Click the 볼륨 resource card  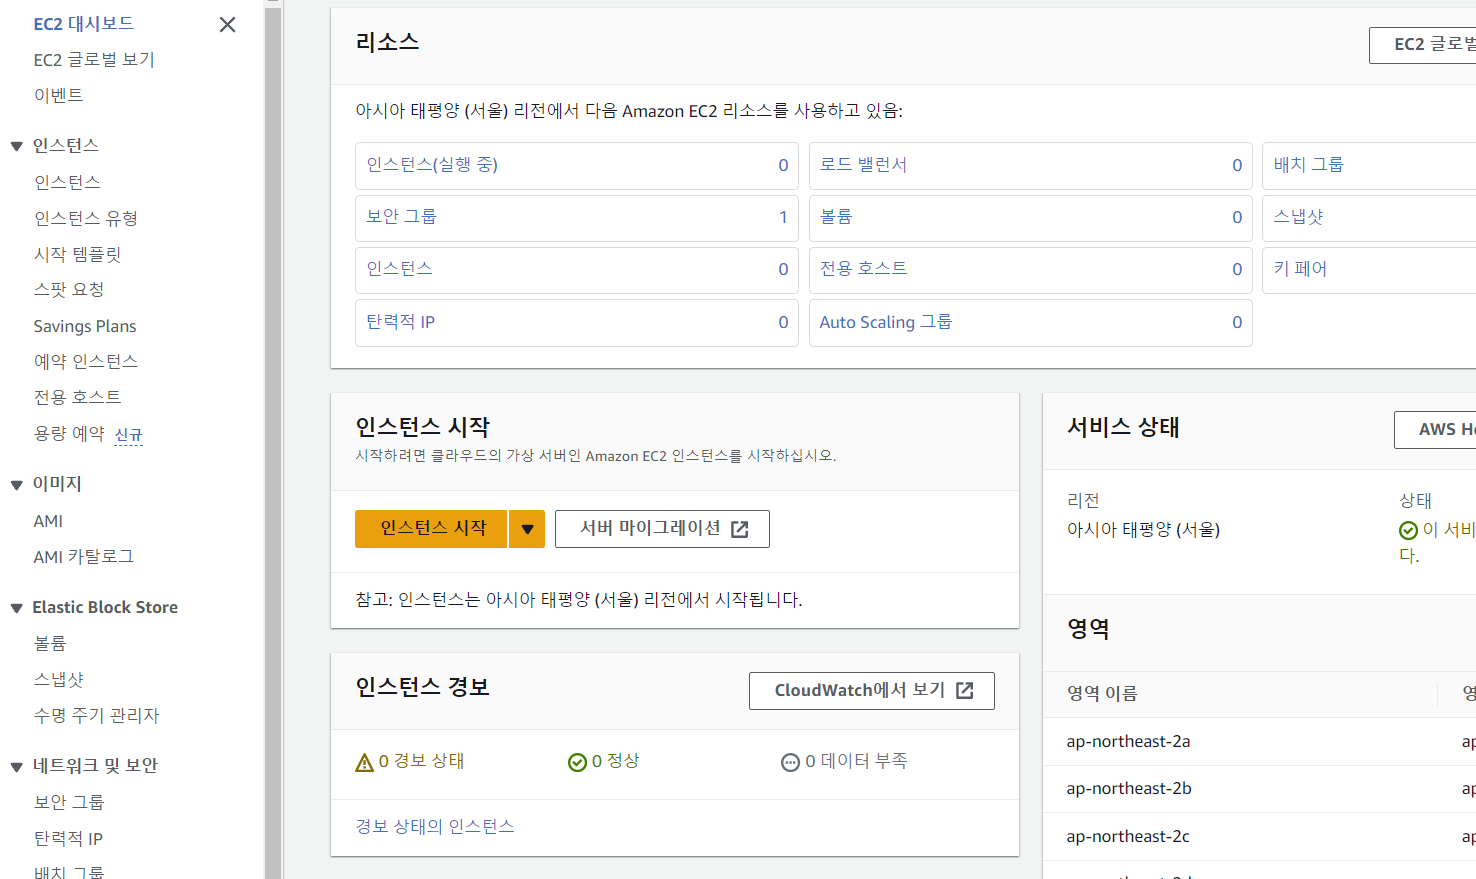1031,218
